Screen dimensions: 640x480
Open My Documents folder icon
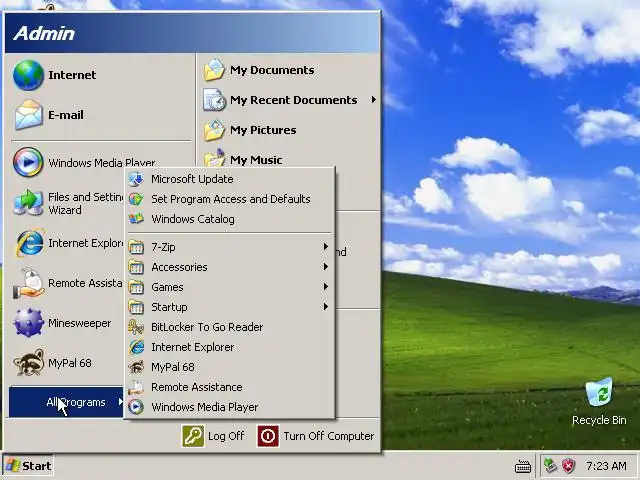tap(214, 70)
